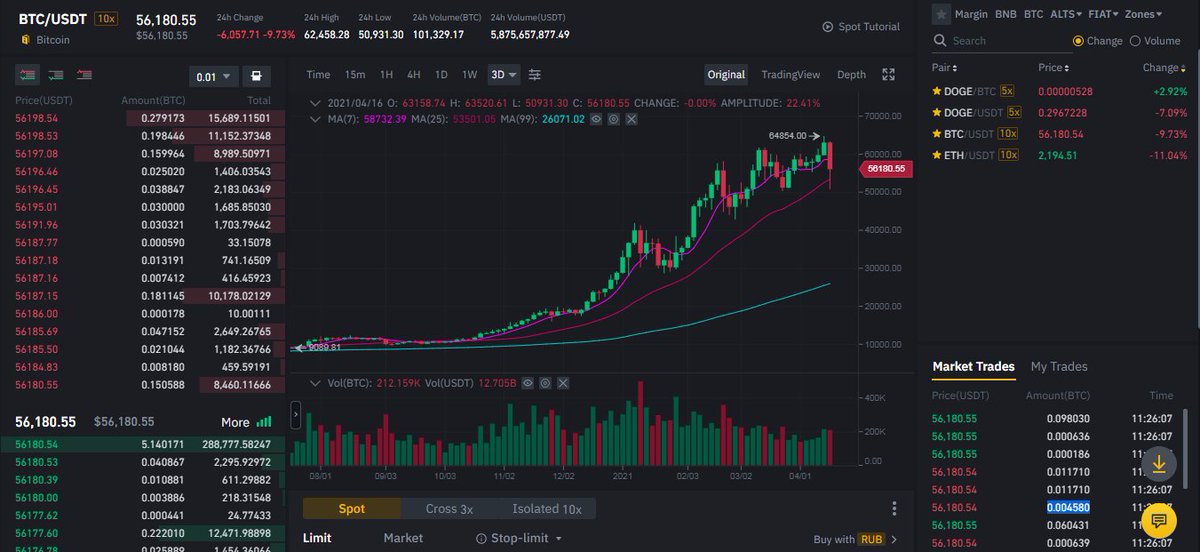Click the depth bars icon beside More

point(264,422)
